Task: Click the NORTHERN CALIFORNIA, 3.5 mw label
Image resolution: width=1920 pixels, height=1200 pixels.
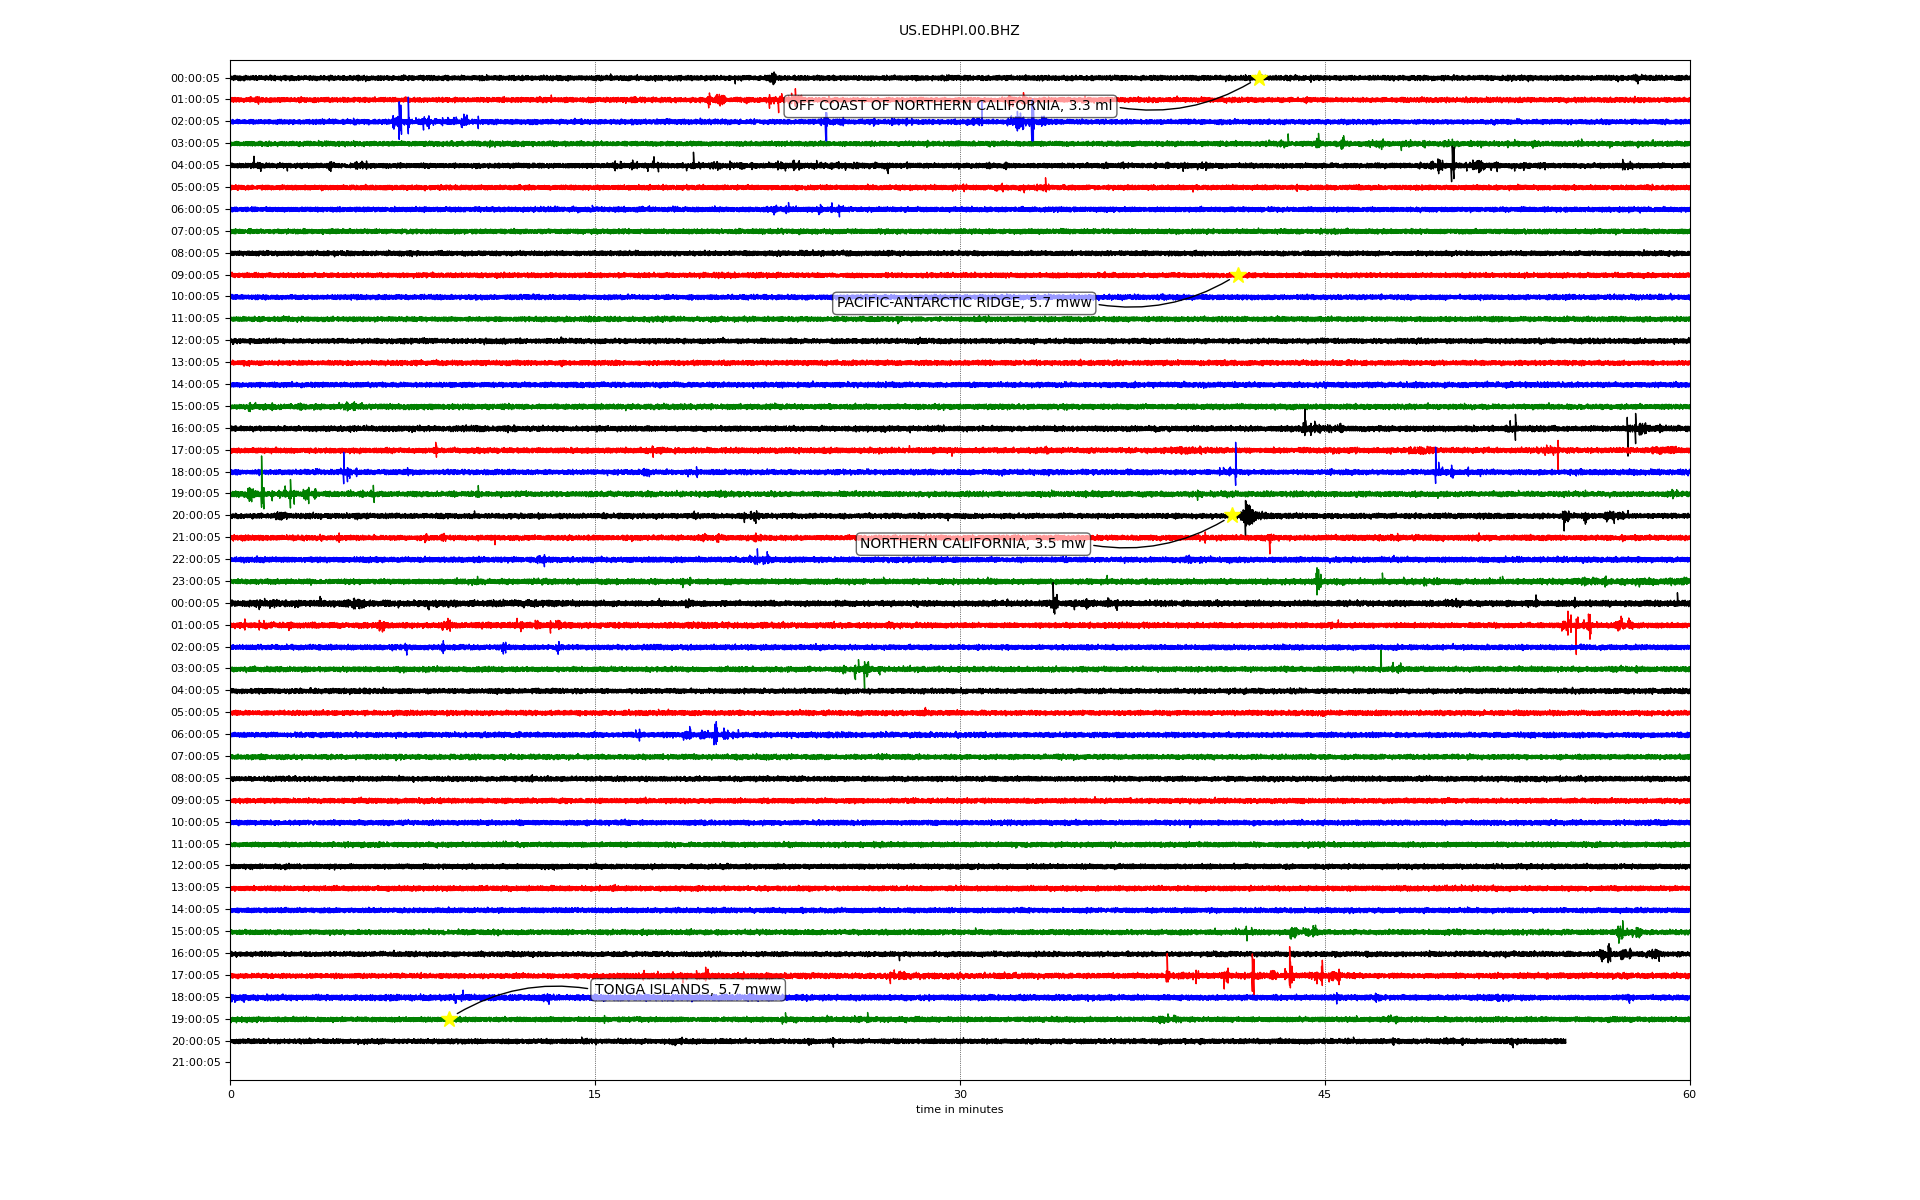Action: point(972,544)
